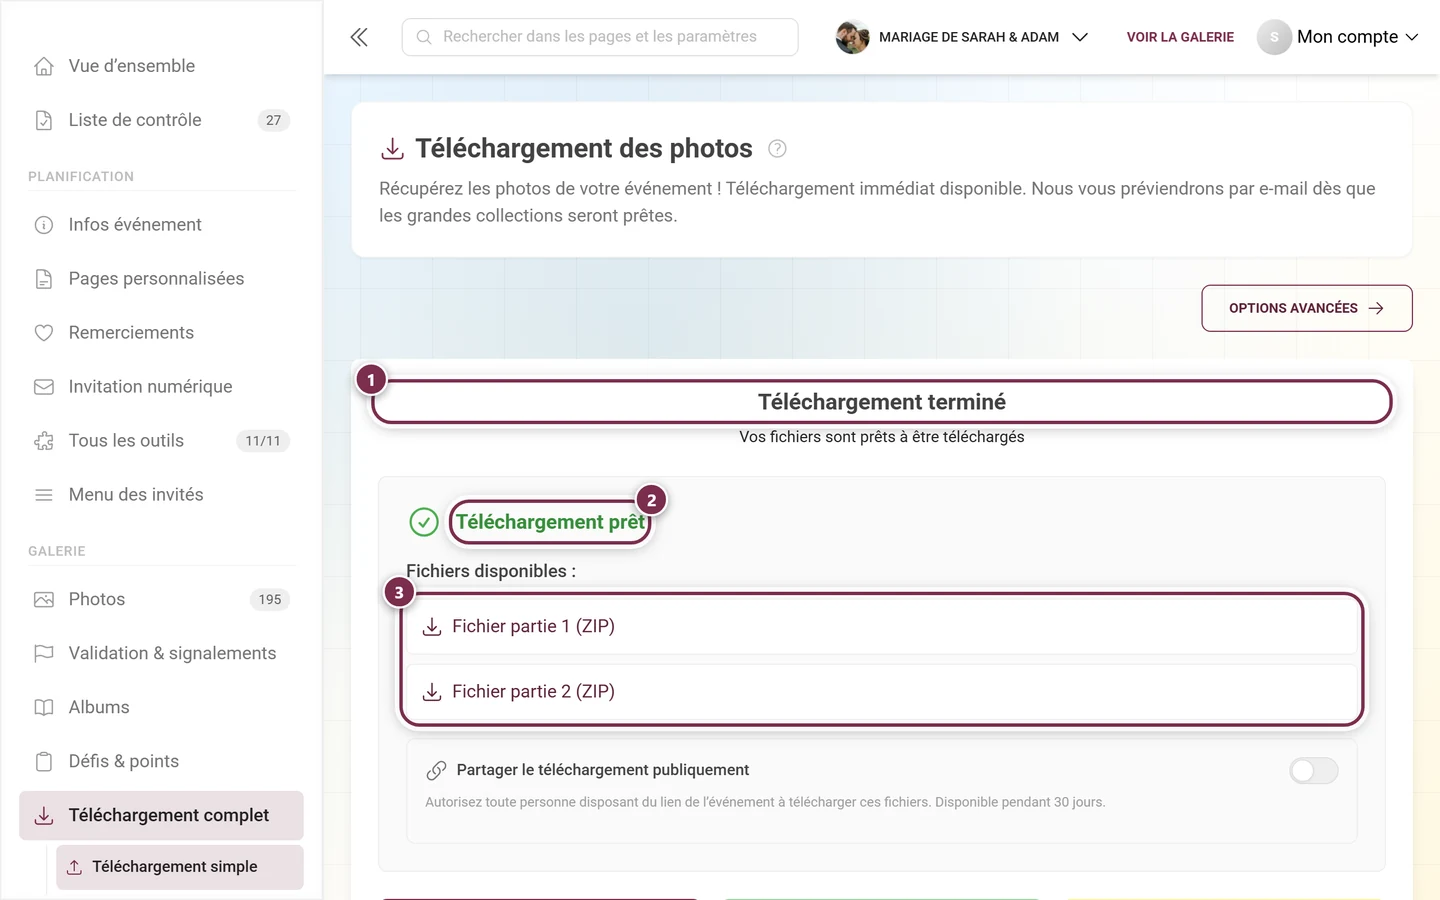The height and width of the screenshot is (900, 1440).
Task: Click the heart icon next to Remerciements
Action: pyautogui.click(x=44, y=333)
